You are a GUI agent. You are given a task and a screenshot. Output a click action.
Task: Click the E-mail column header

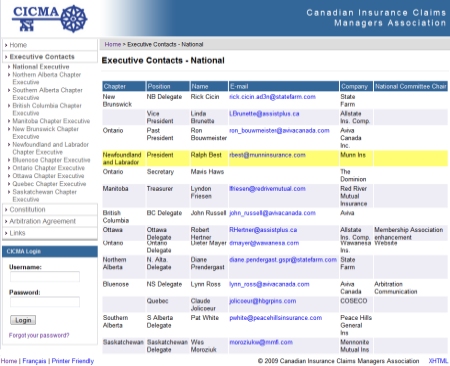coord(284,86)
